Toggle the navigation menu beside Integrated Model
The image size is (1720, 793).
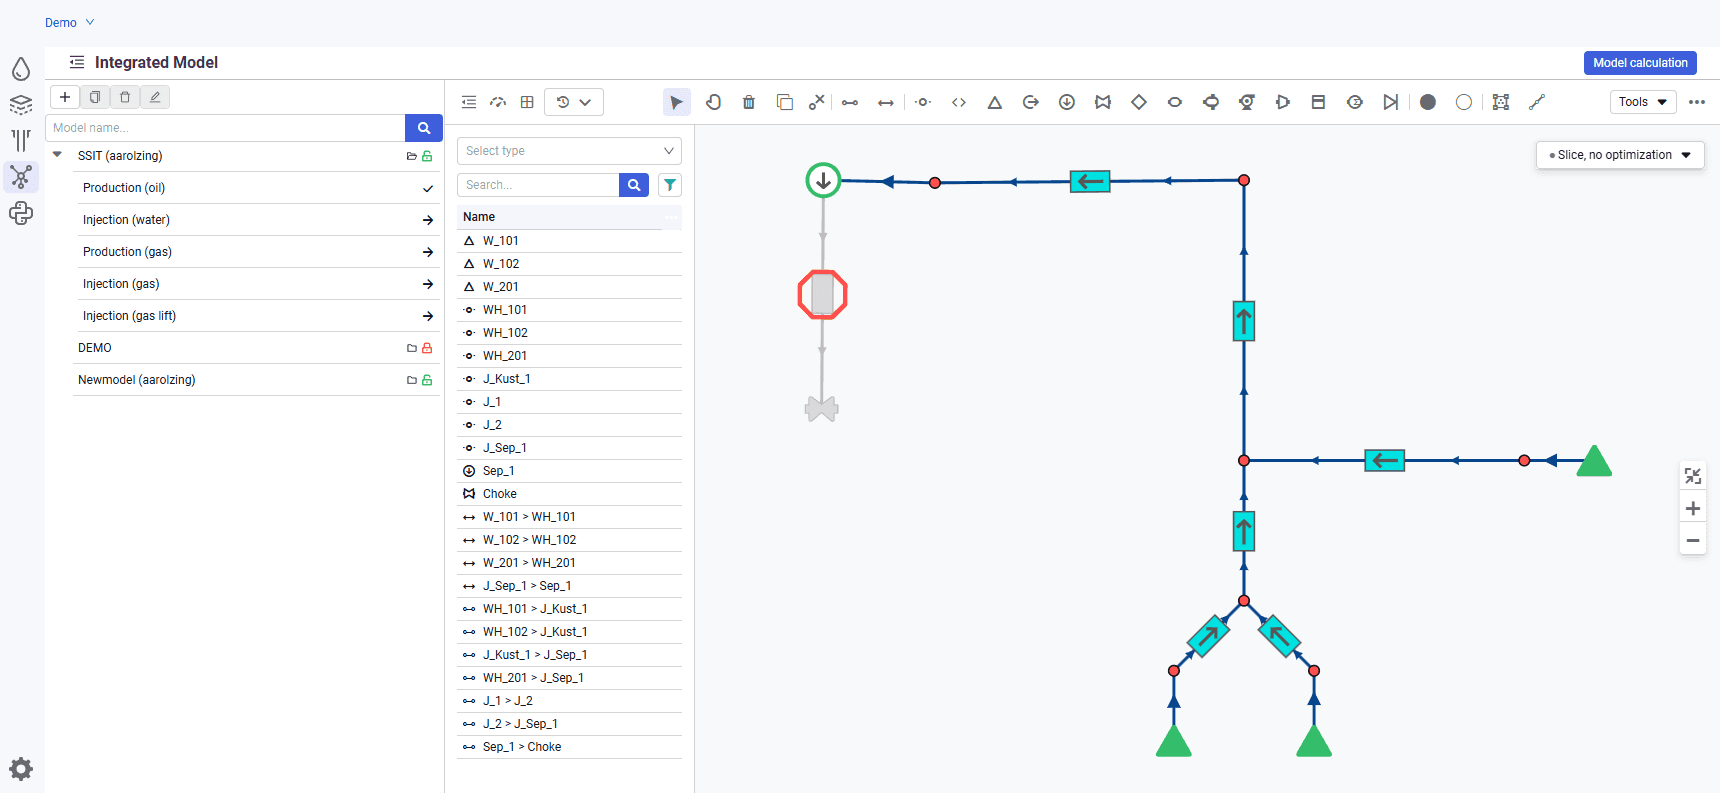[x=77, y=62]
